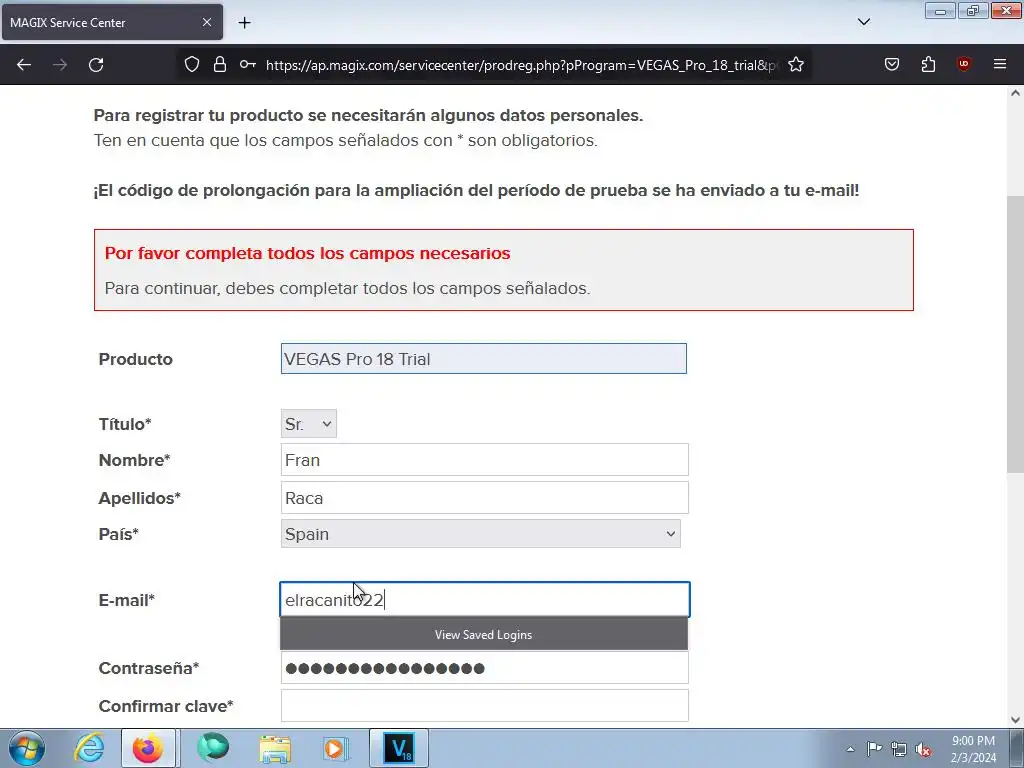1024x768 pixels.
Task: Switch to Firefox in the taskbar
Action: 148,748
